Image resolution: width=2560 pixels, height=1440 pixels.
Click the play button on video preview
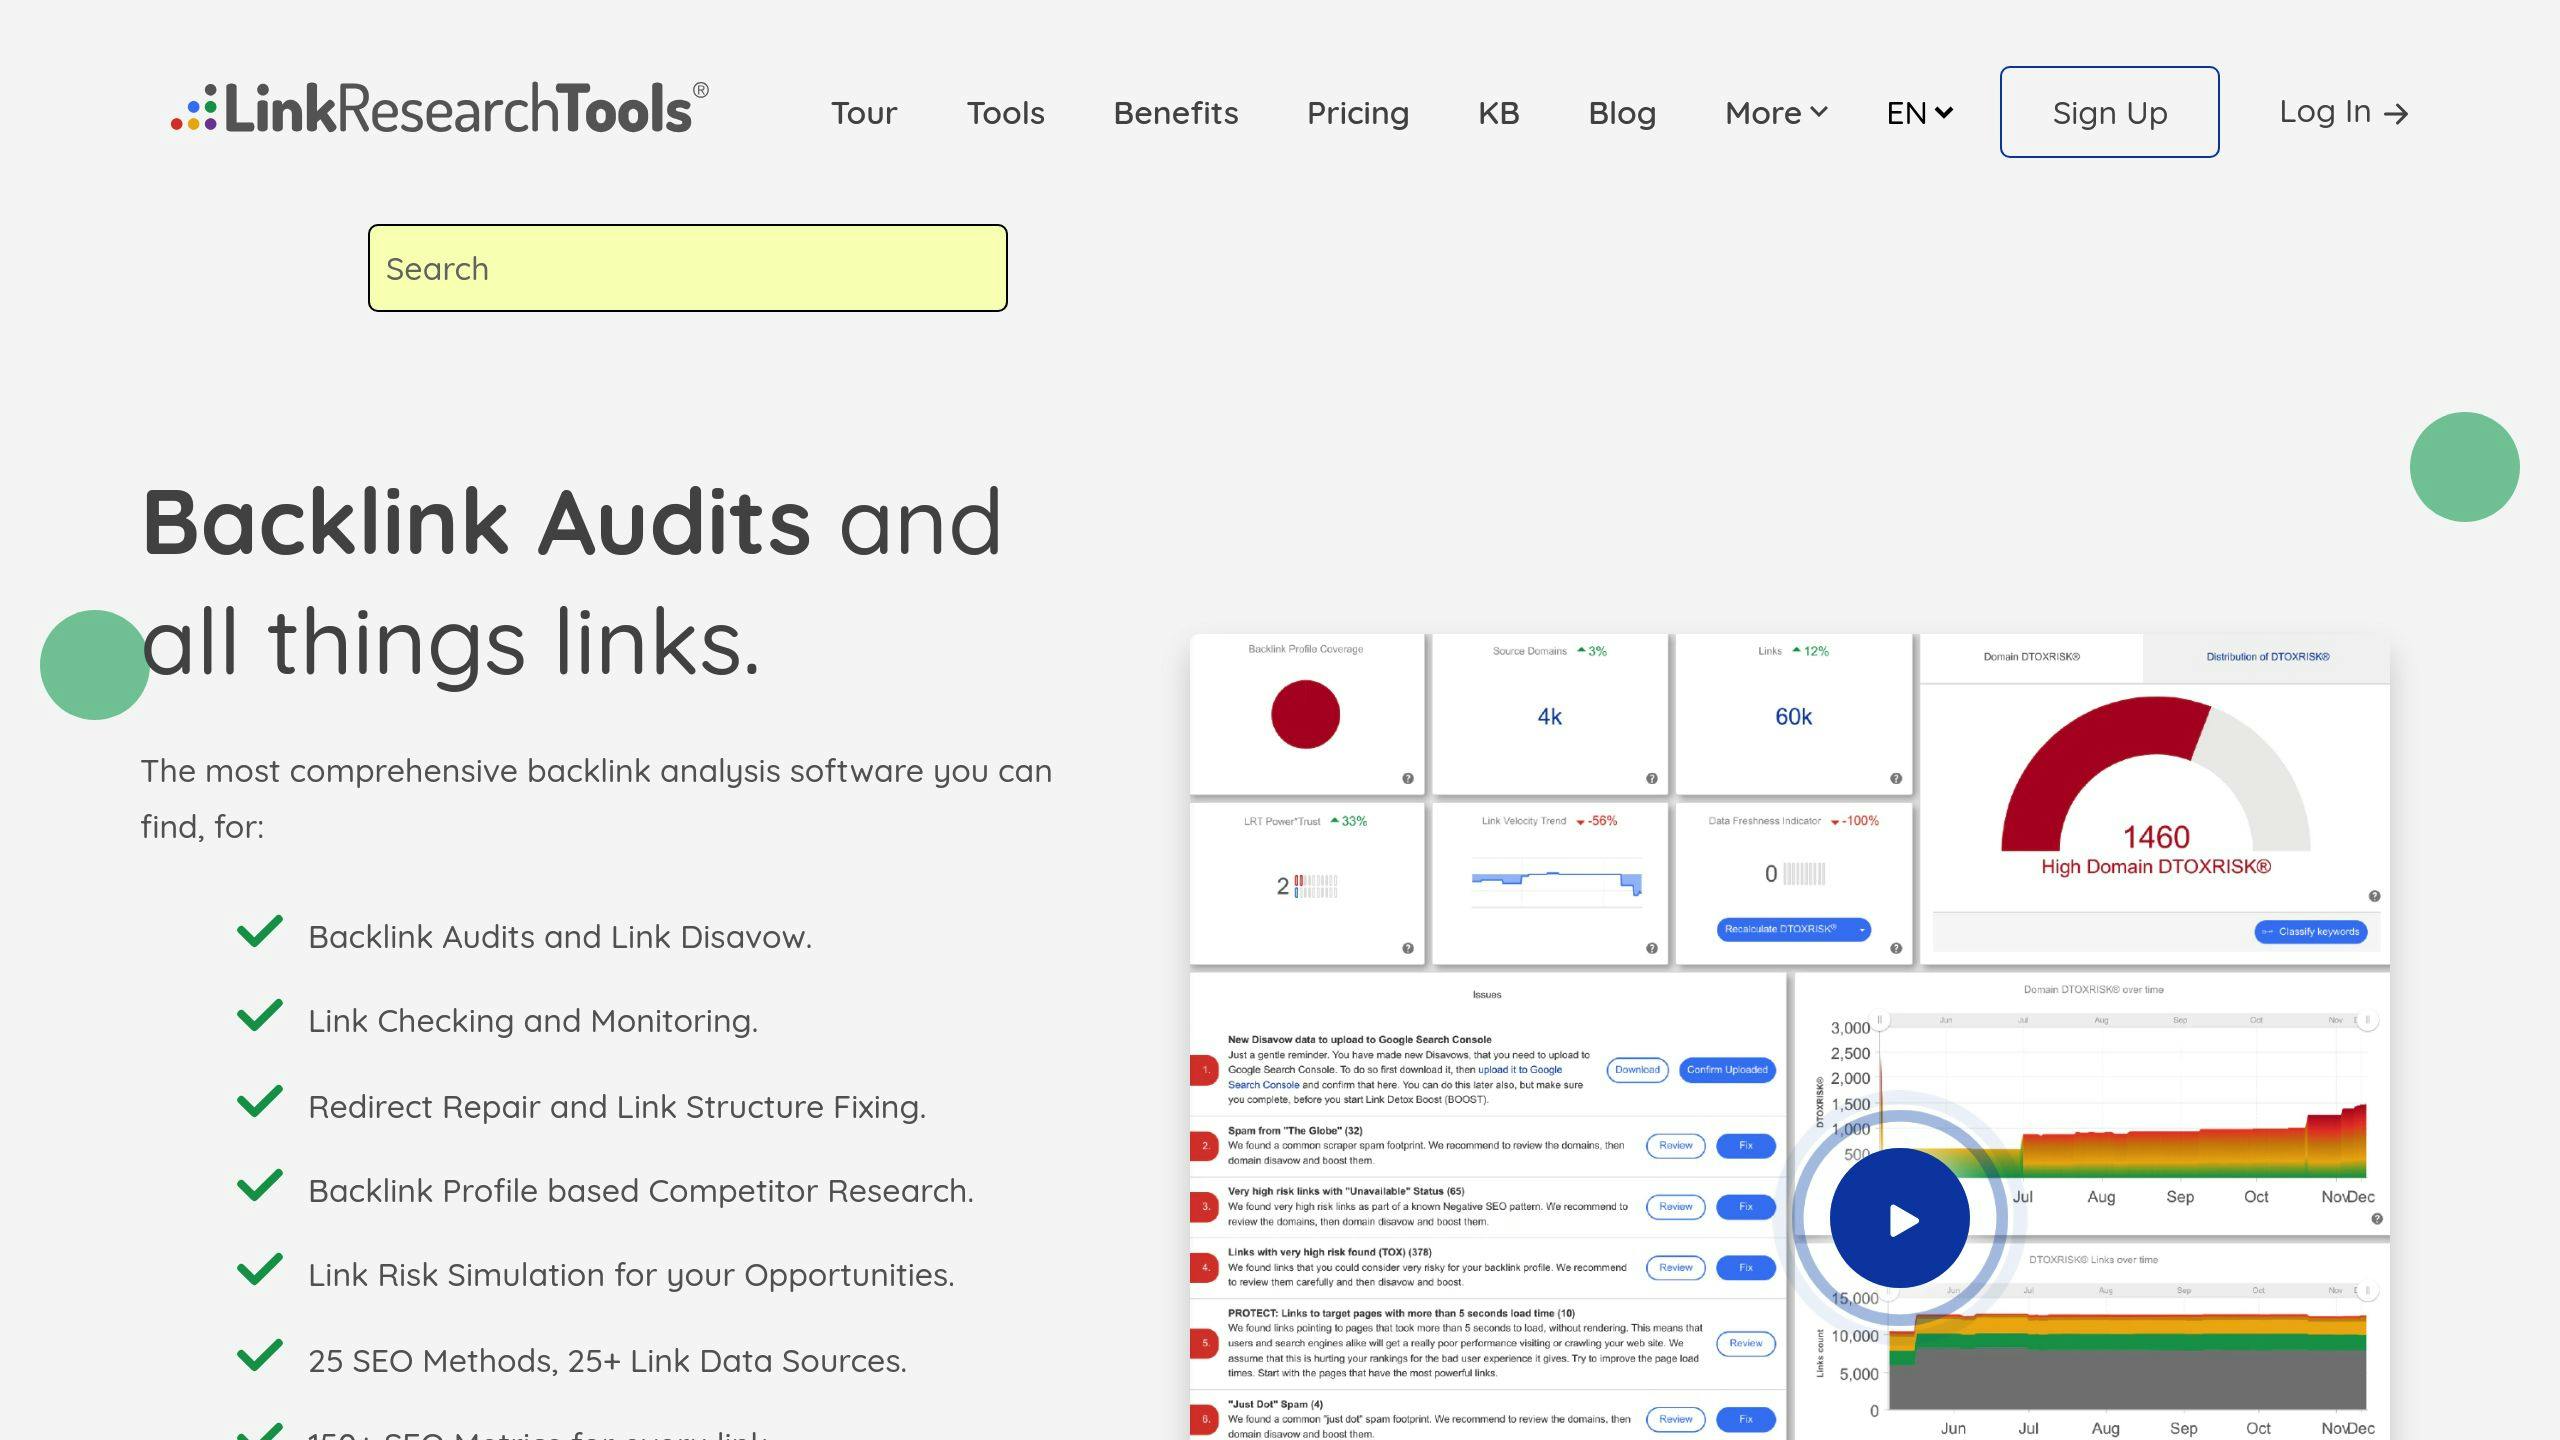coord(1899,1218)
